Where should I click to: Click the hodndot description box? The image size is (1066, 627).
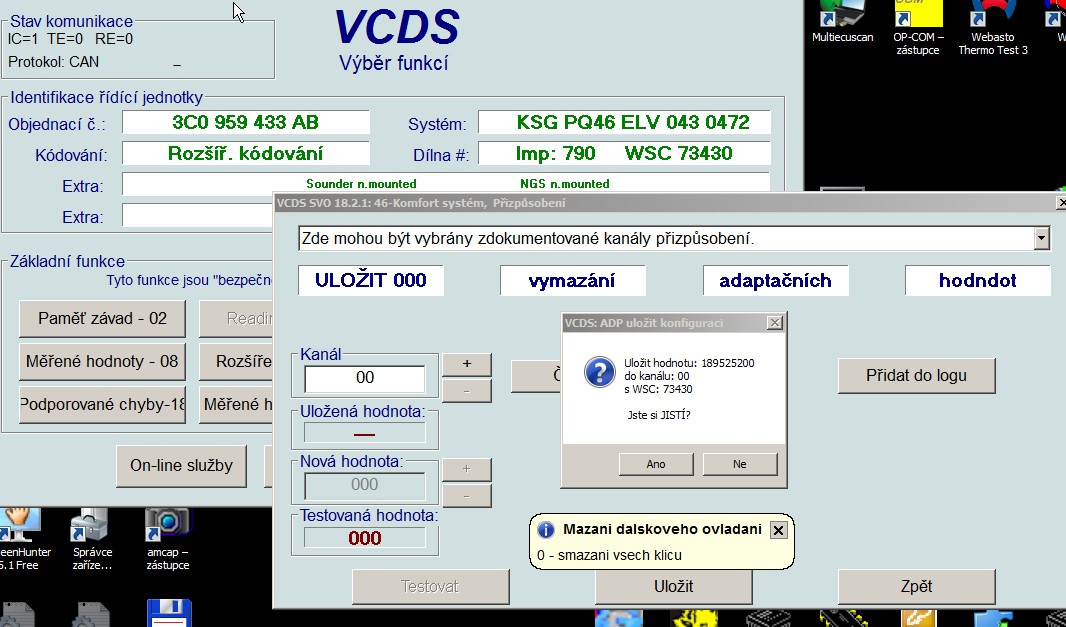tap(978, 280)
